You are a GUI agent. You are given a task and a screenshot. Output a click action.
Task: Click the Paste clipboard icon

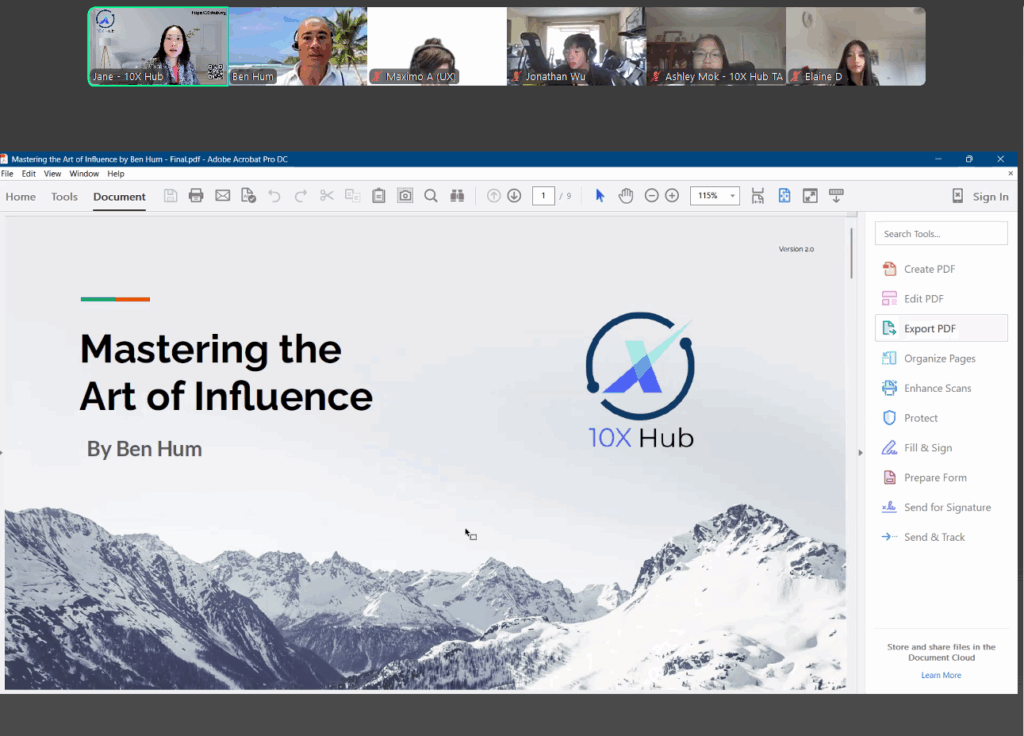tap(379, 195)
